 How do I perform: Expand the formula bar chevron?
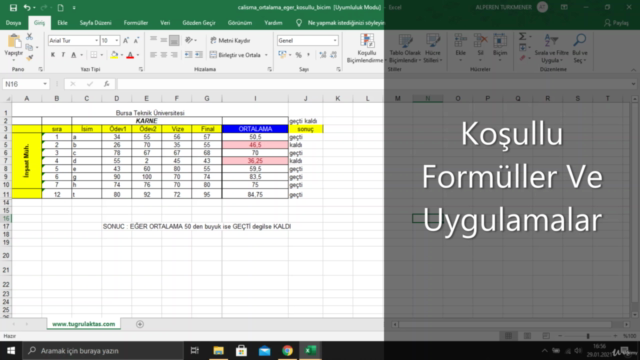(x=633, y=84)
